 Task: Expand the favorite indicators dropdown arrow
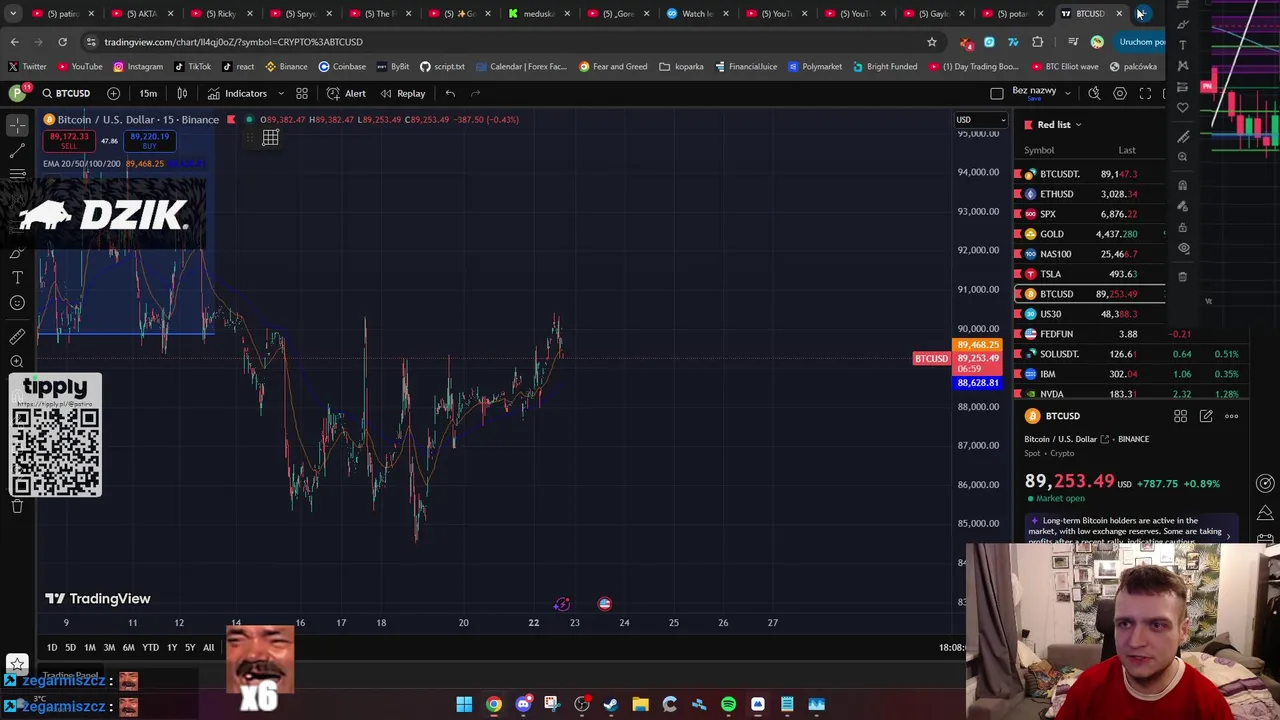[281, 93]
